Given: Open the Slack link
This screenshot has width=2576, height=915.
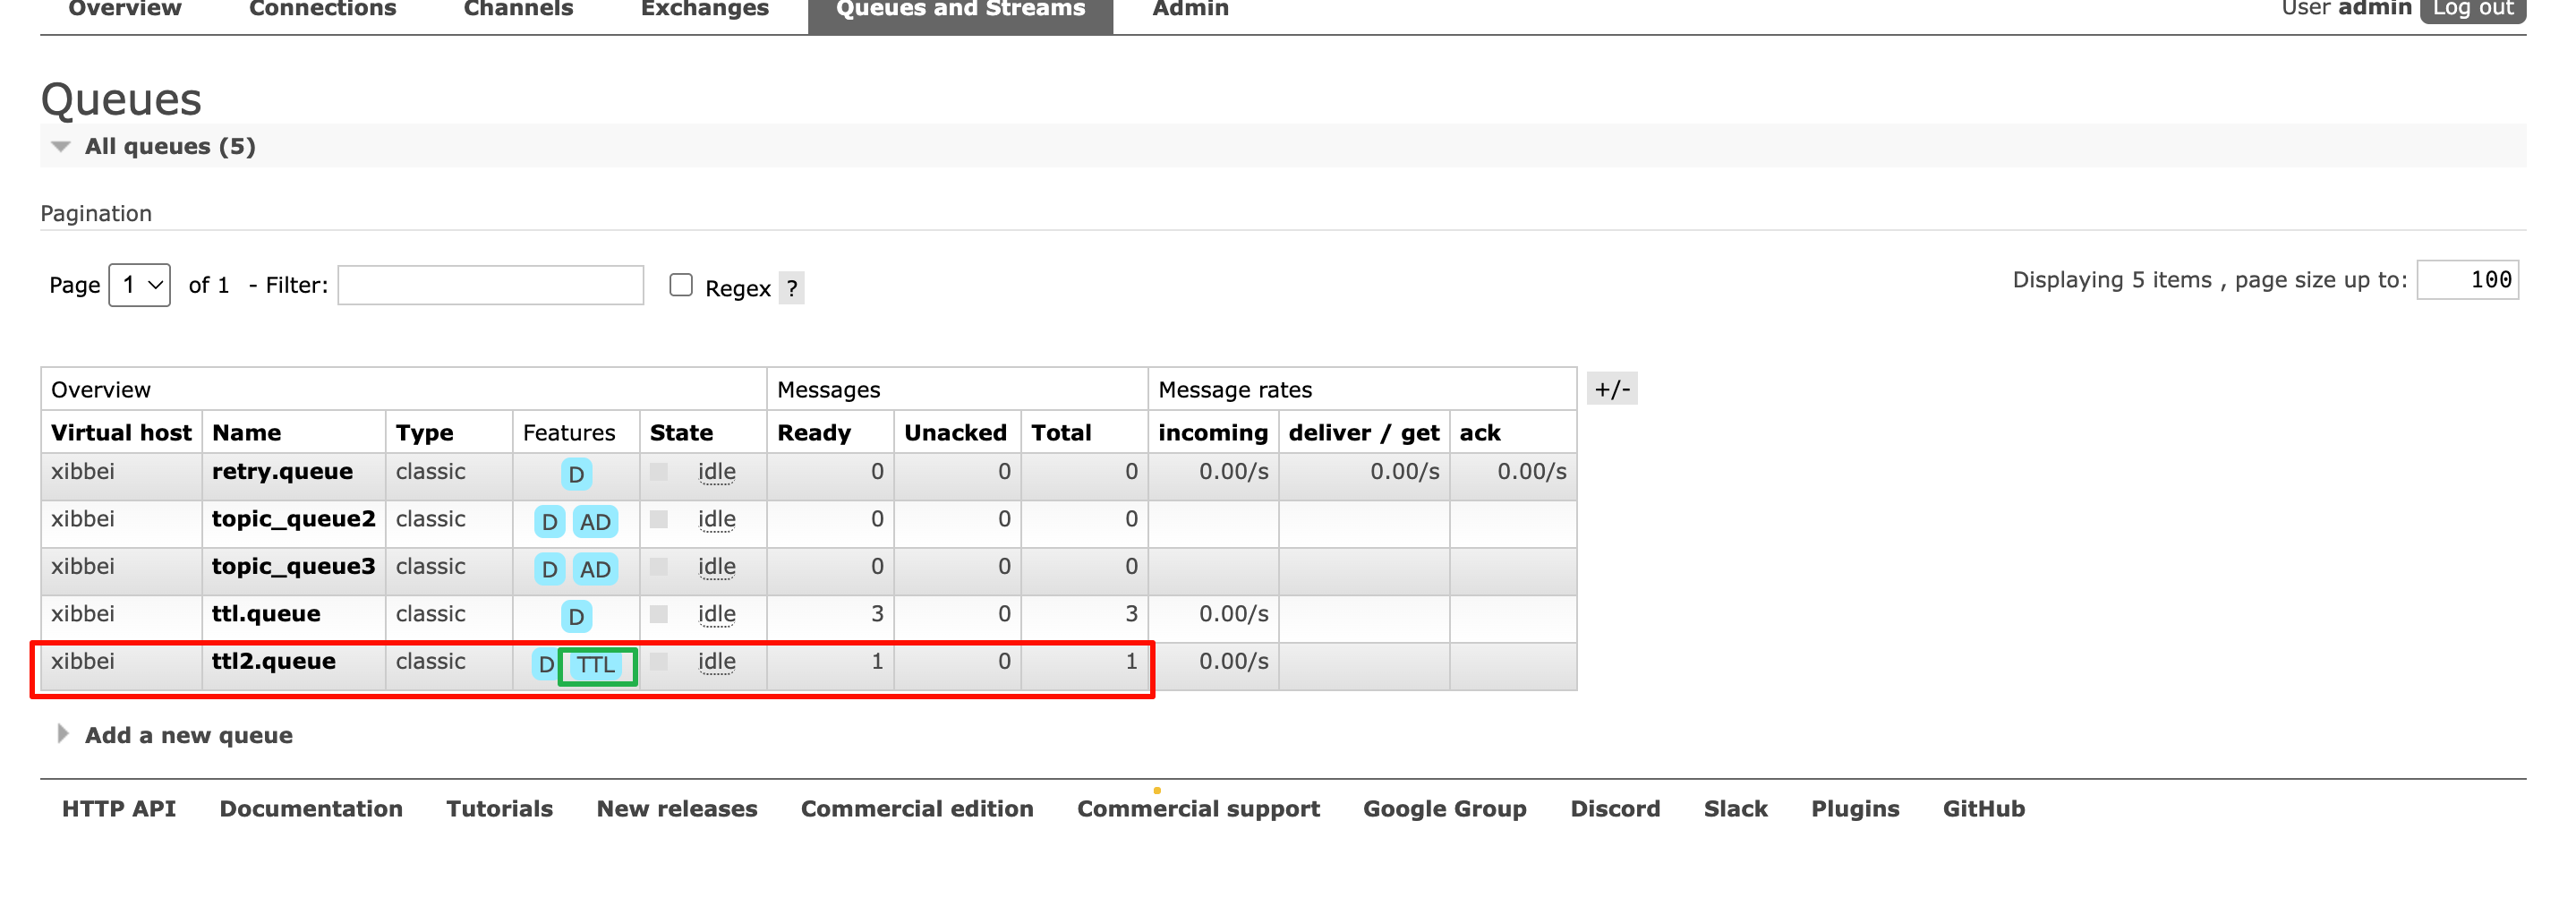Looking at the screenshot, I should (1735, 809).
